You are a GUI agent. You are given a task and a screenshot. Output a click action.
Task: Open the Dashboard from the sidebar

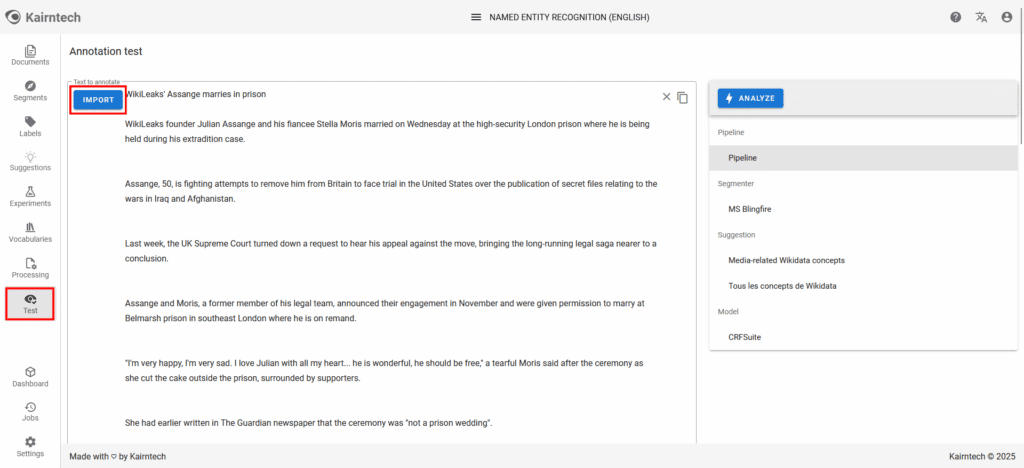[30, 377]
